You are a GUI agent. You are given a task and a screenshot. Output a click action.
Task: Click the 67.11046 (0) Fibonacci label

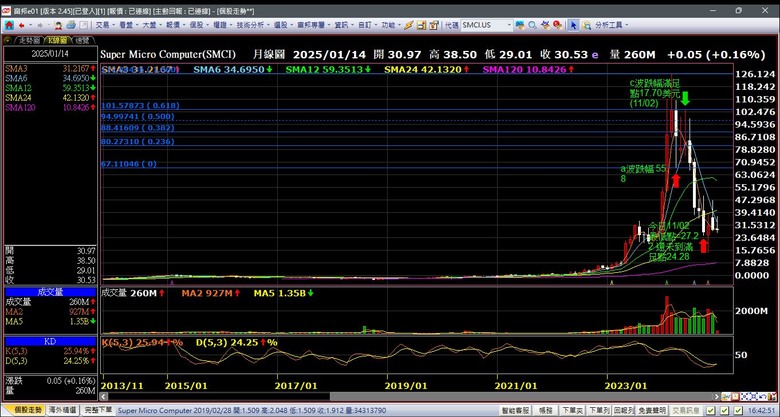(129, 164)
